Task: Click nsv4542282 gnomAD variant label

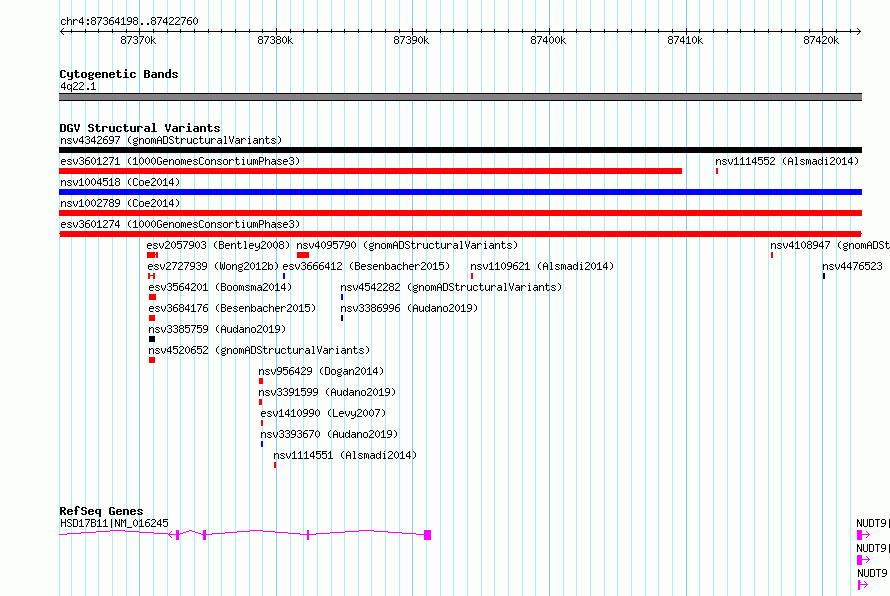Action: (451, 287)
